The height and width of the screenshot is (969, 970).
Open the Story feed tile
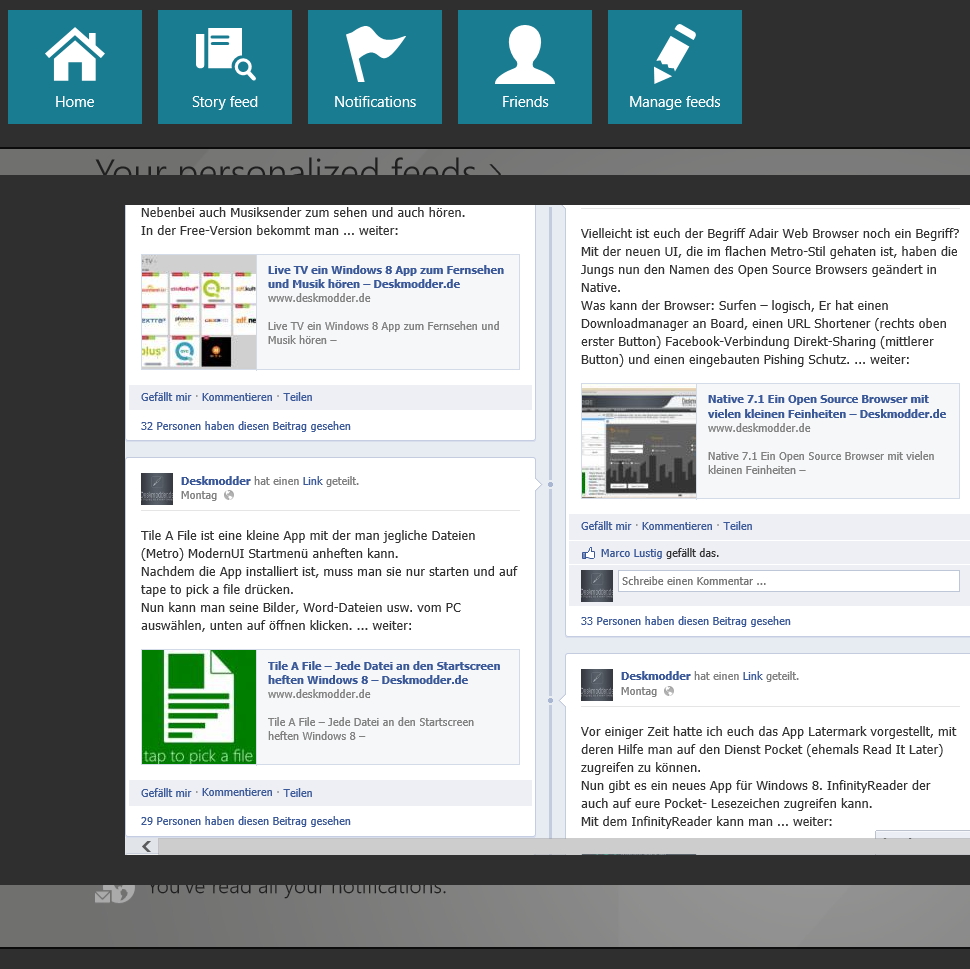pos(225,67)
